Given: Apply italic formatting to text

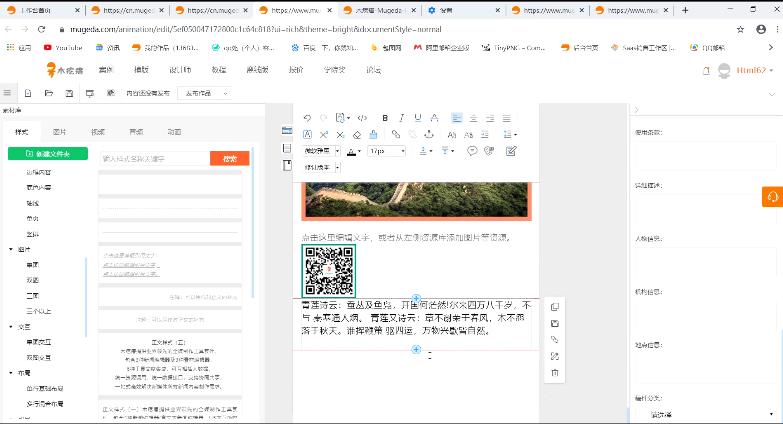Looking at the screenshot, I should pos(402,118).
